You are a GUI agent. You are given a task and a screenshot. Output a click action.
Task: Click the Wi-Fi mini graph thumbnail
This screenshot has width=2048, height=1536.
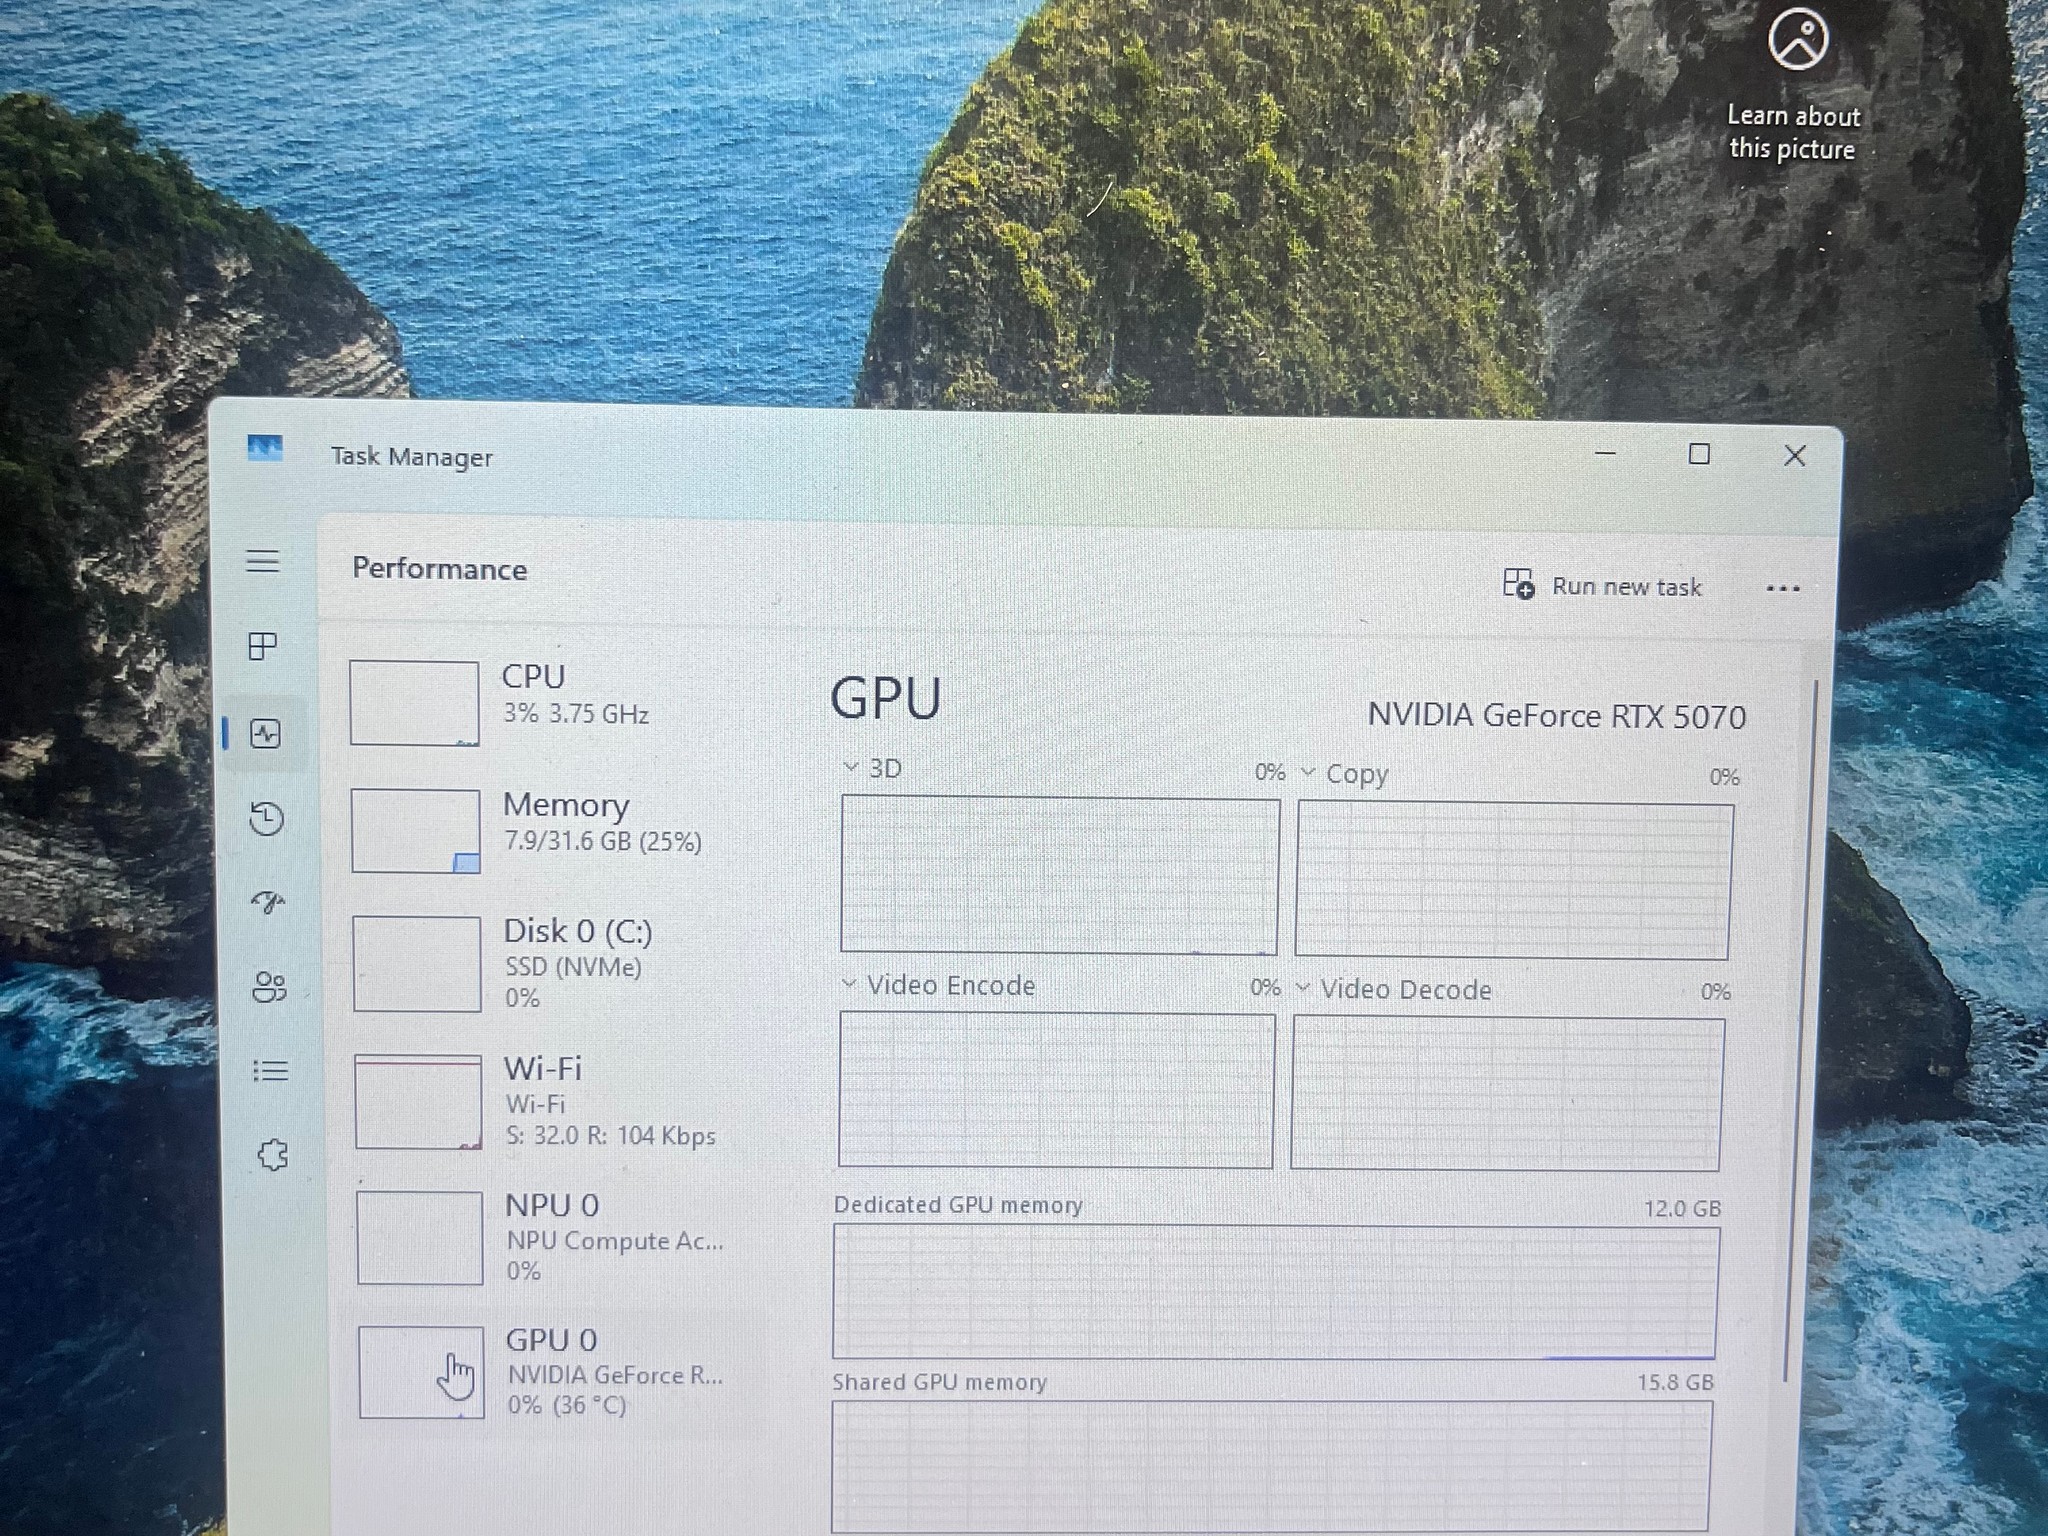(419, 1102)
